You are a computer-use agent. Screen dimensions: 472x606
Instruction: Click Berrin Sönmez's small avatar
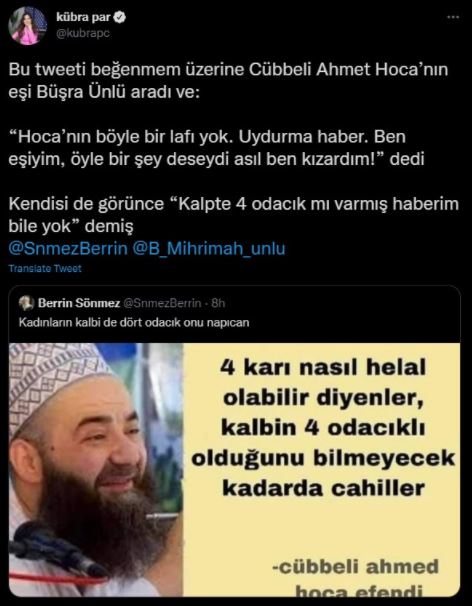[x=26, y=303]
